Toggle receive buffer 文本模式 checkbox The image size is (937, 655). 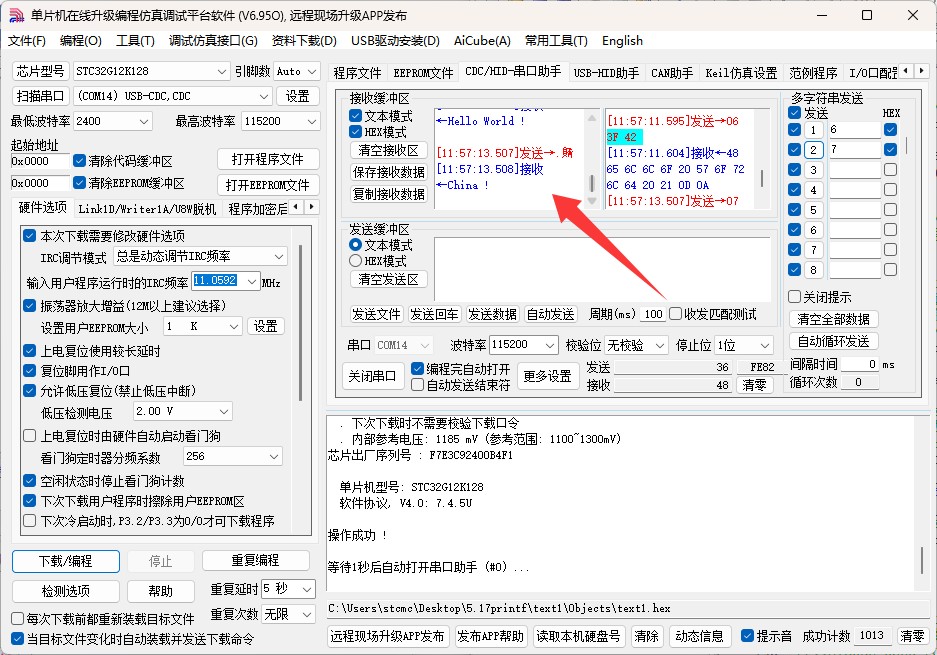pyautogui.click(x=356, y=115)
